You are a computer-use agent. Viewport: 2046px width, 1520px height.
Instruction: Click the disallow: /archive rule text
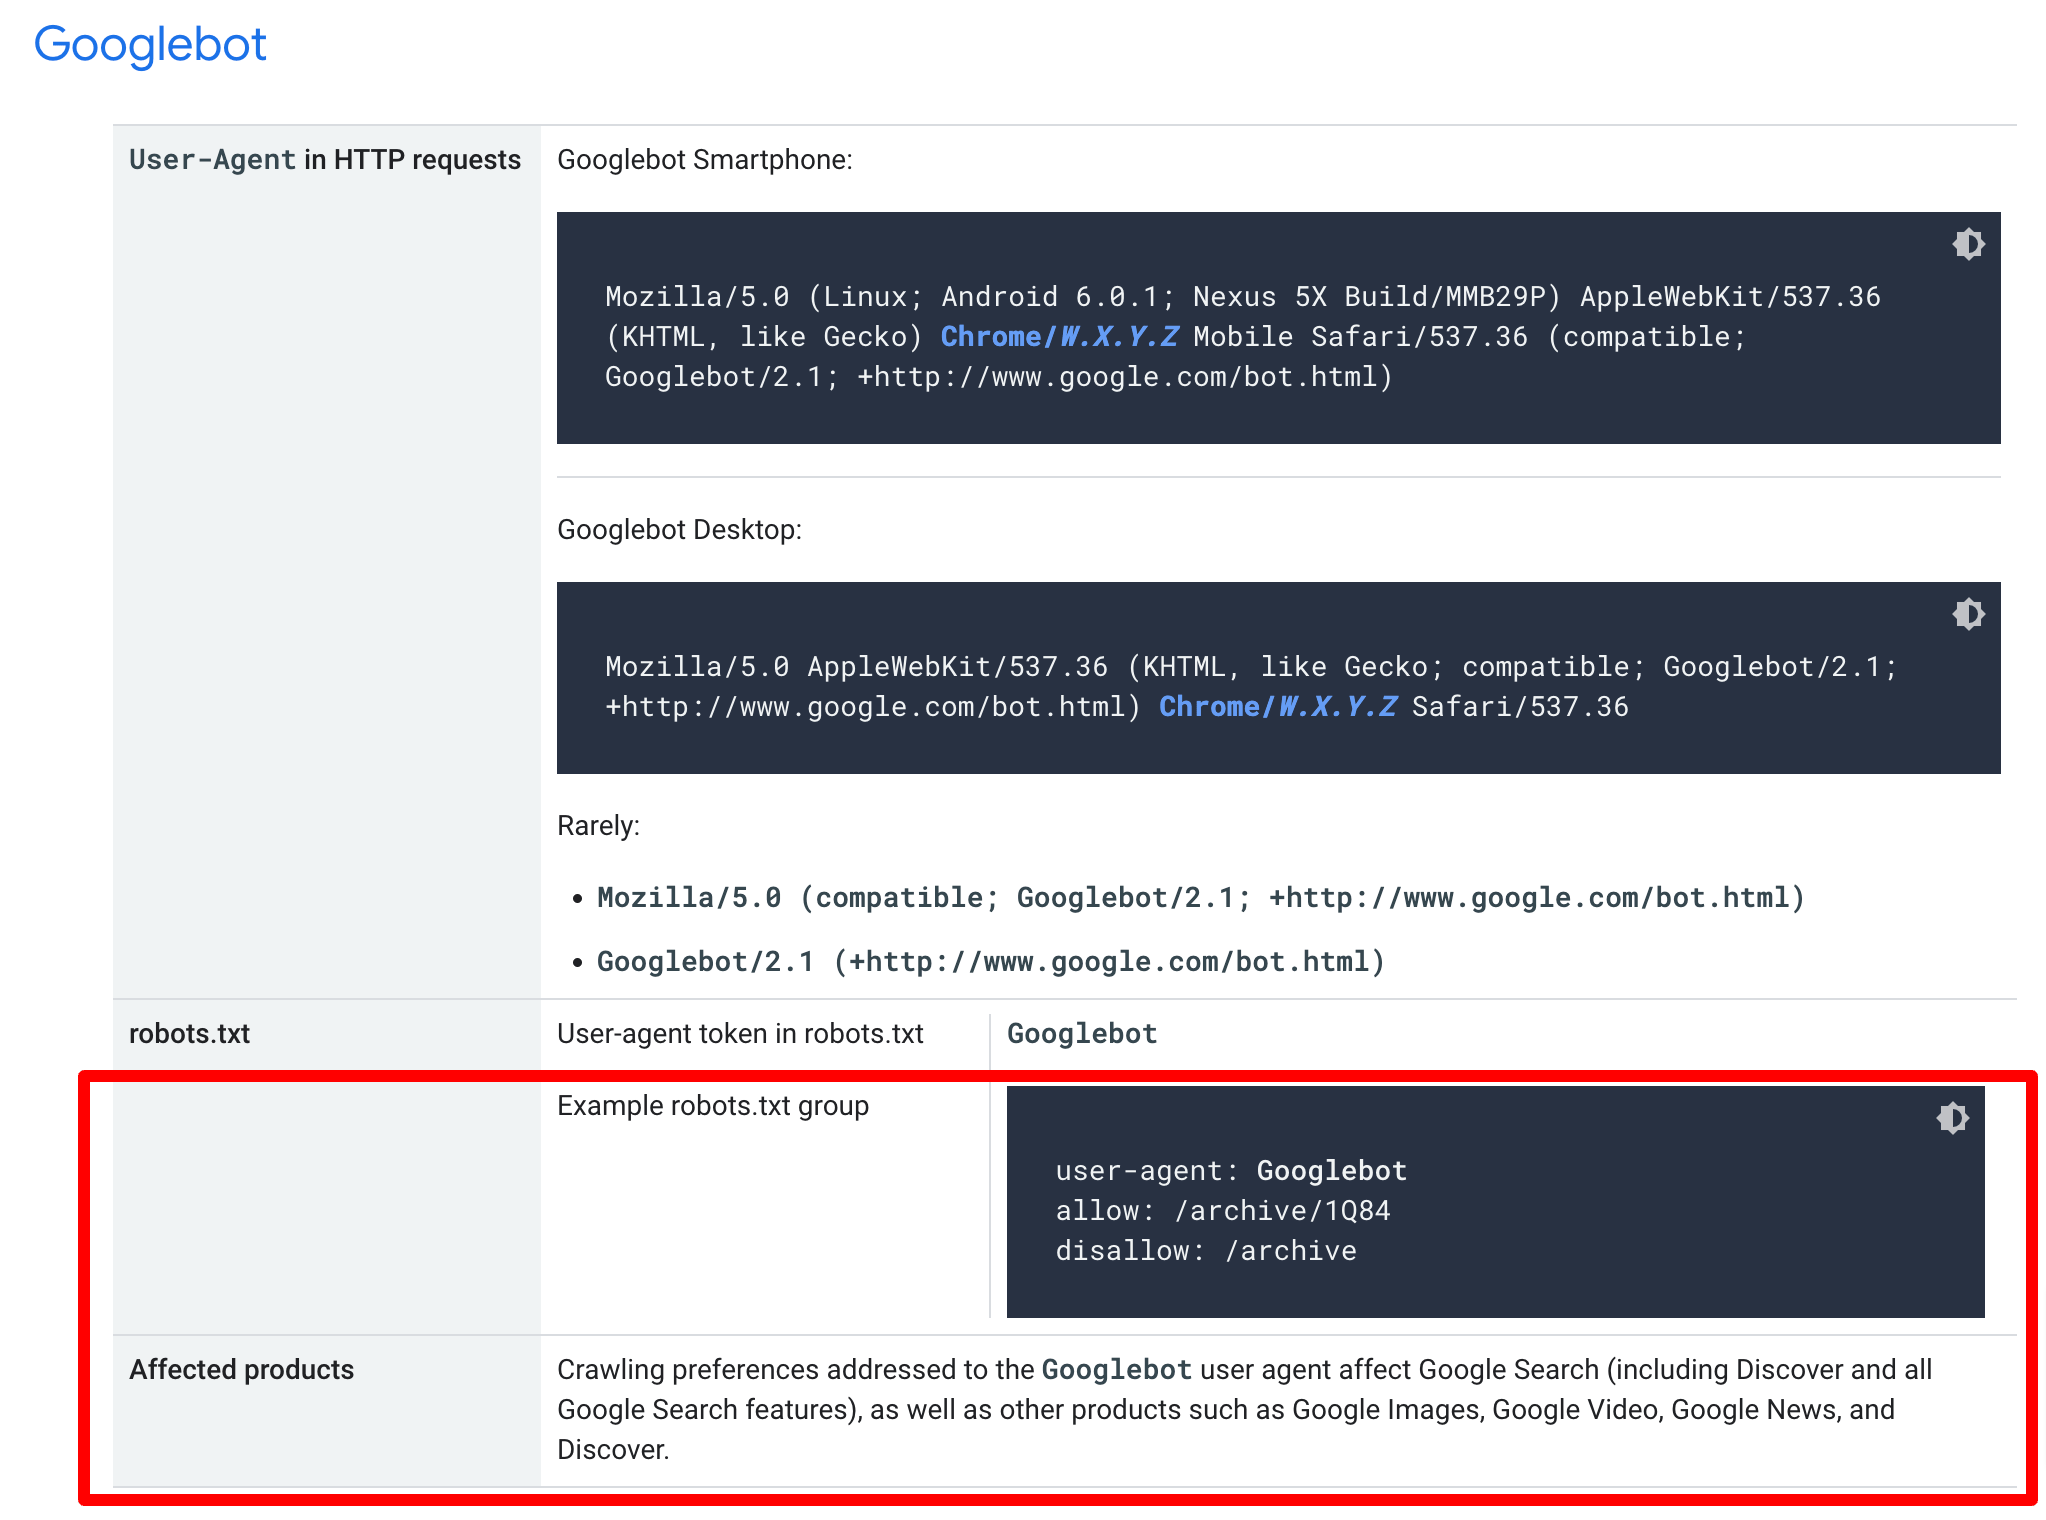coord(1204,1250)
